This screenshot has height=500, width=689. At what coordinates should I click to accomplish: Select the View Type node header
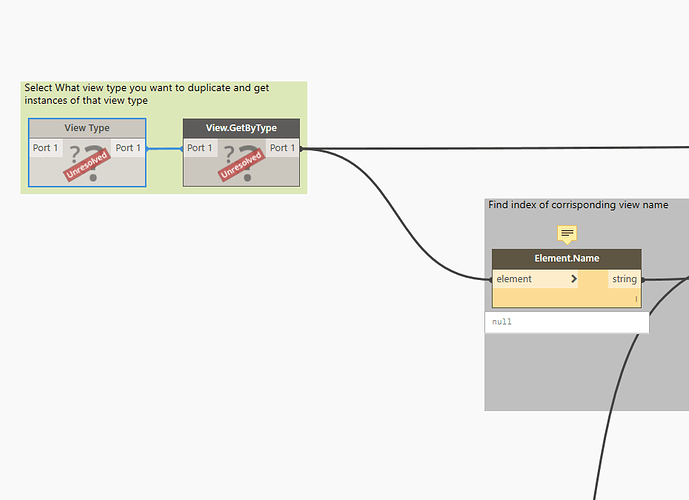click(87, 128)
